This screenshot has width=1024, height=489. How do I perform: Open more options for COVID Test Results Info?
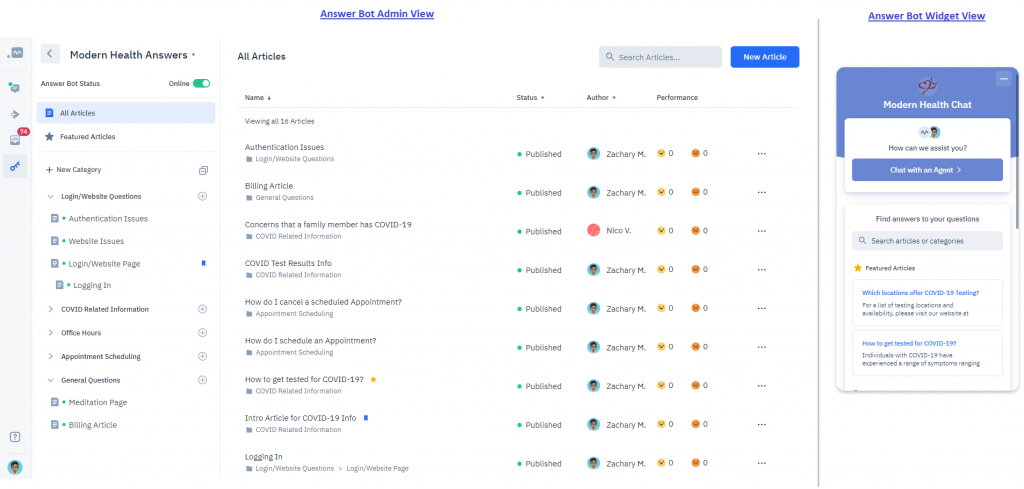click(761, 270)
